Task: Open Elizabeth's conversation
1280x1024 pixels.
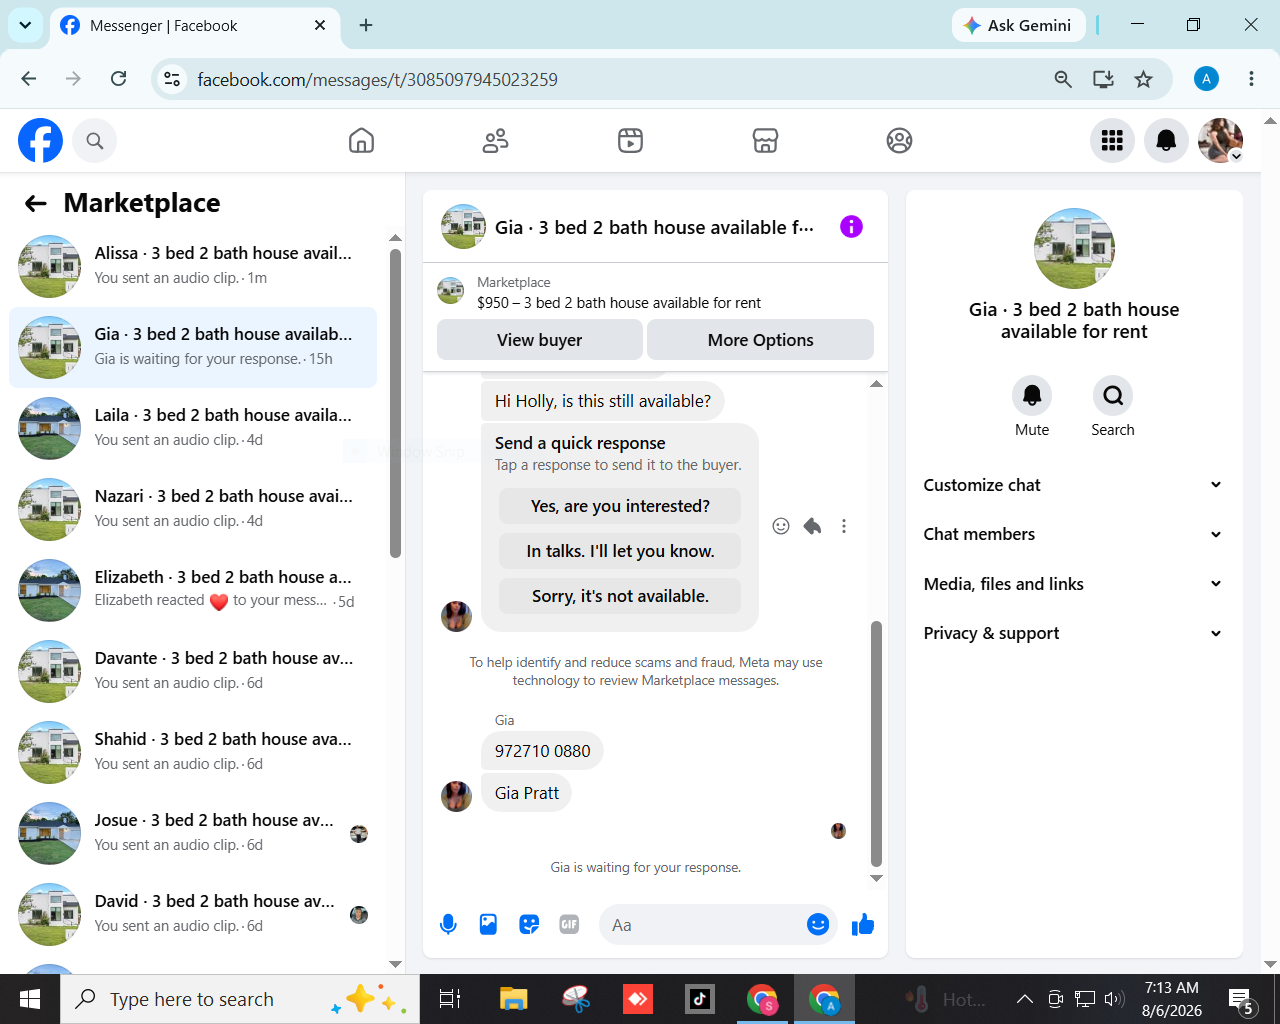Action: click(193, 590)
